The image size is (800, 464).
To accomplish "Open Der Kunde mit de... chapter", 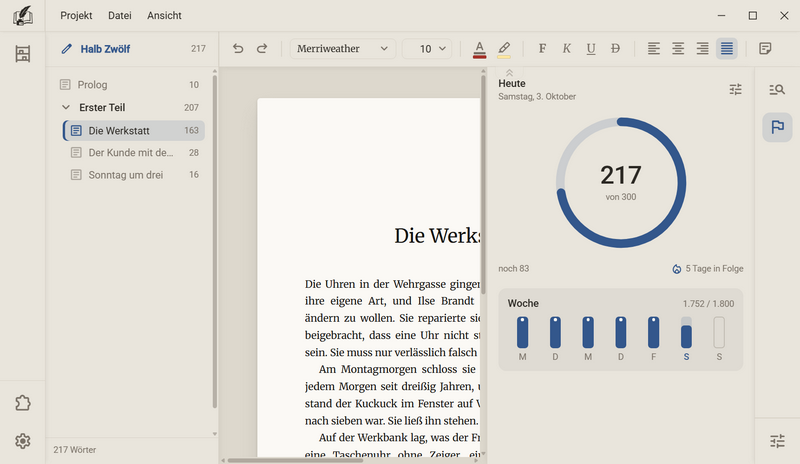I will point(134,153).
